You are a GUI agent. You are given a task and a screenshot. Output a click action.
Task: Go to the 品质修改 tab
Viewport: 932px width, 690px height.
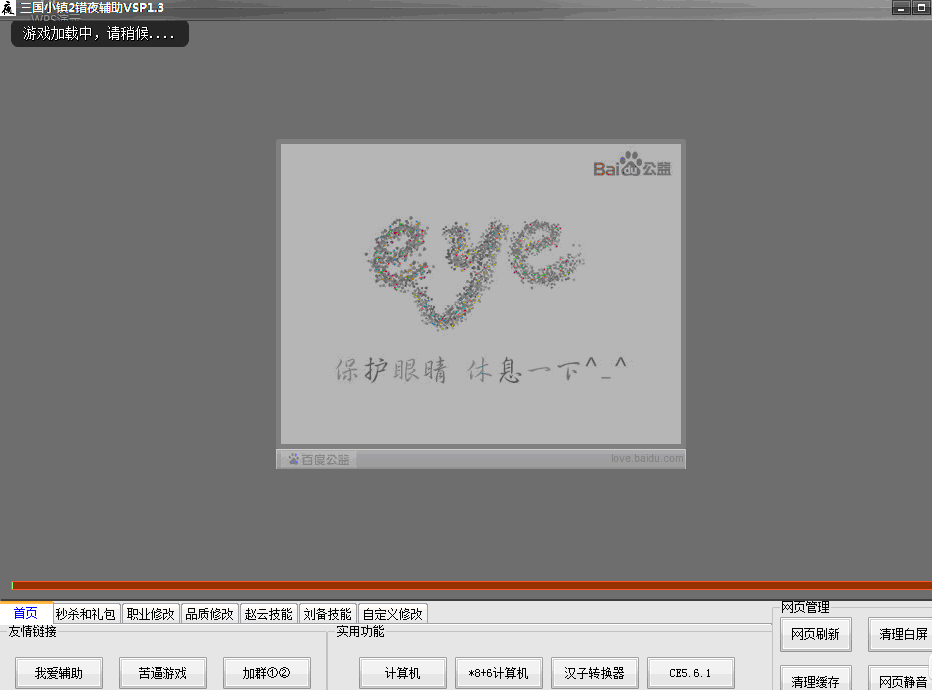coord(209,614)
